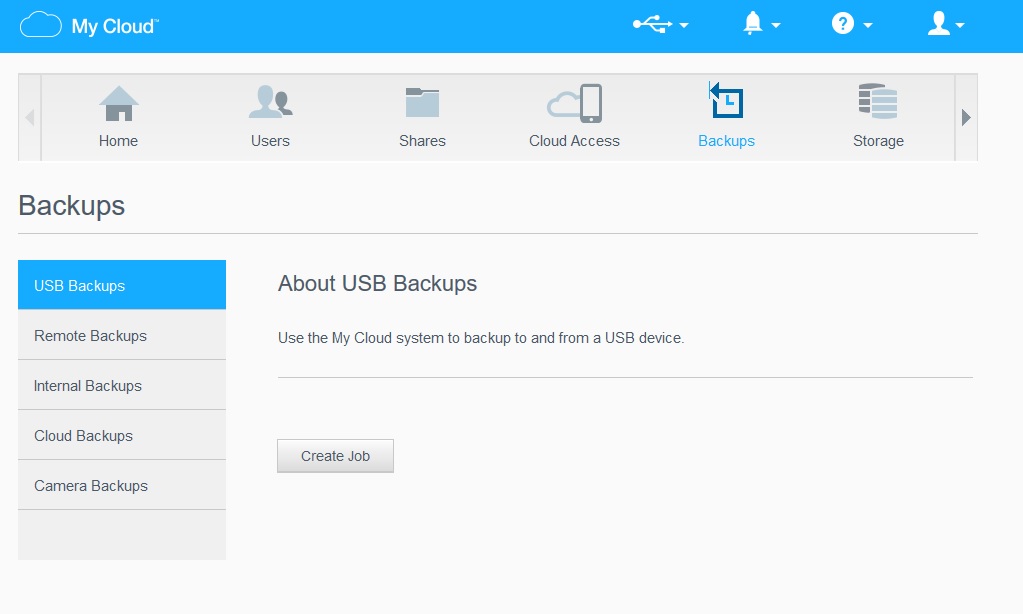Image resolution: width=1023 pixels, height=614 pixels.
Task: Click the Users label in navigation
Action: pyautogui.click(x=270, y=141)
